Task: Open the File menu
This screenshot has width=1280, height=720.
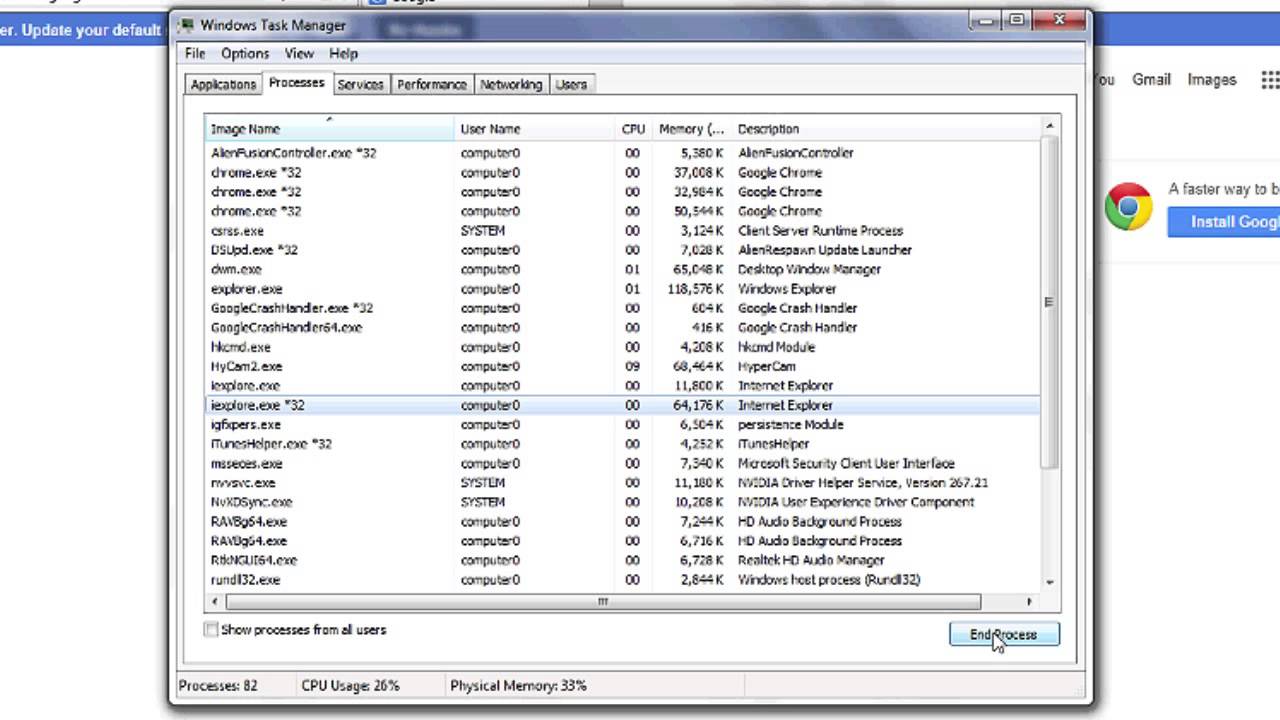Action: point(195,53)
